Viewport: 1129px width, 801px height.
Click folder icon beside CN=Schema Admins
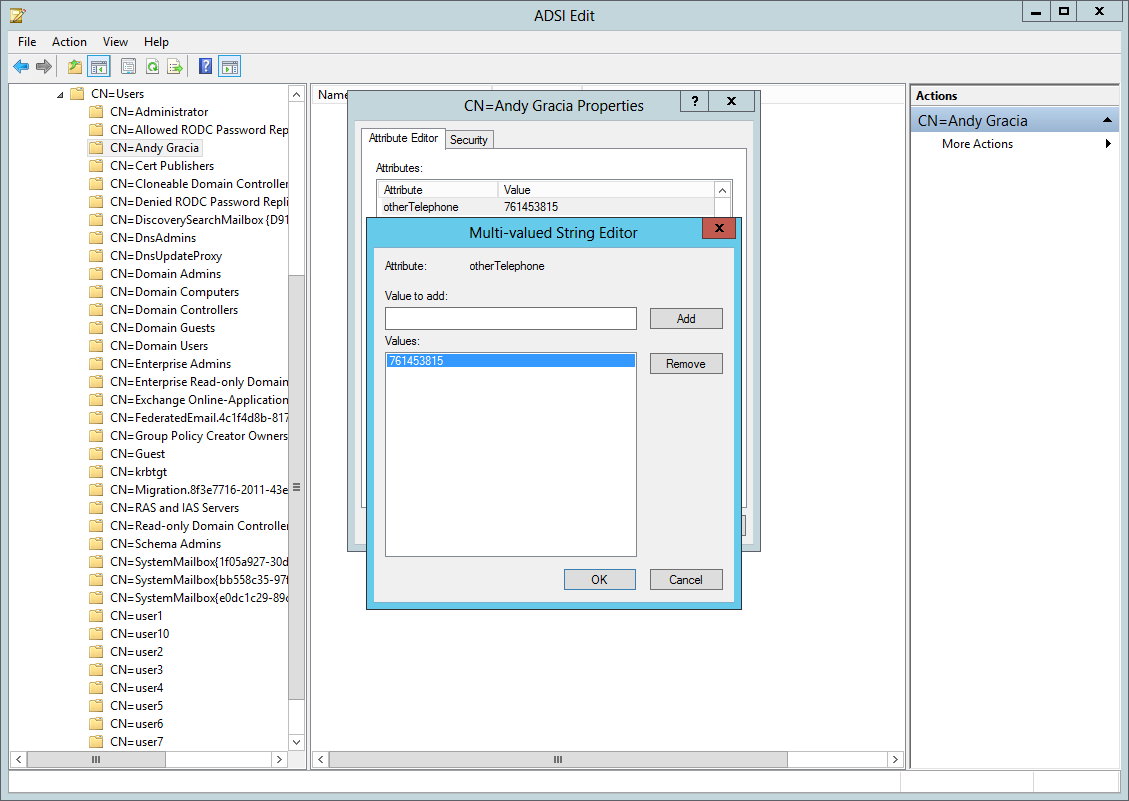pyautogui.click(x=96, y=544)
